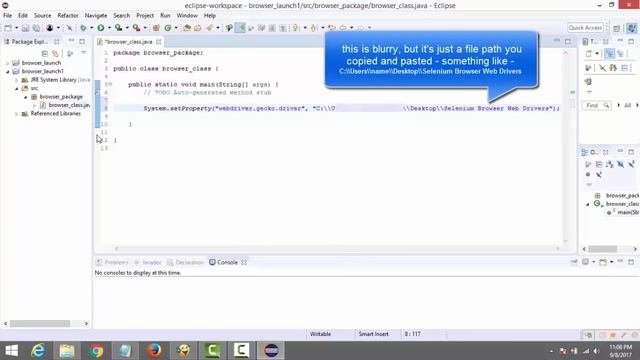Open the Project menu
The width and height of the screenshot is (640, 360).
pos(145,16)
